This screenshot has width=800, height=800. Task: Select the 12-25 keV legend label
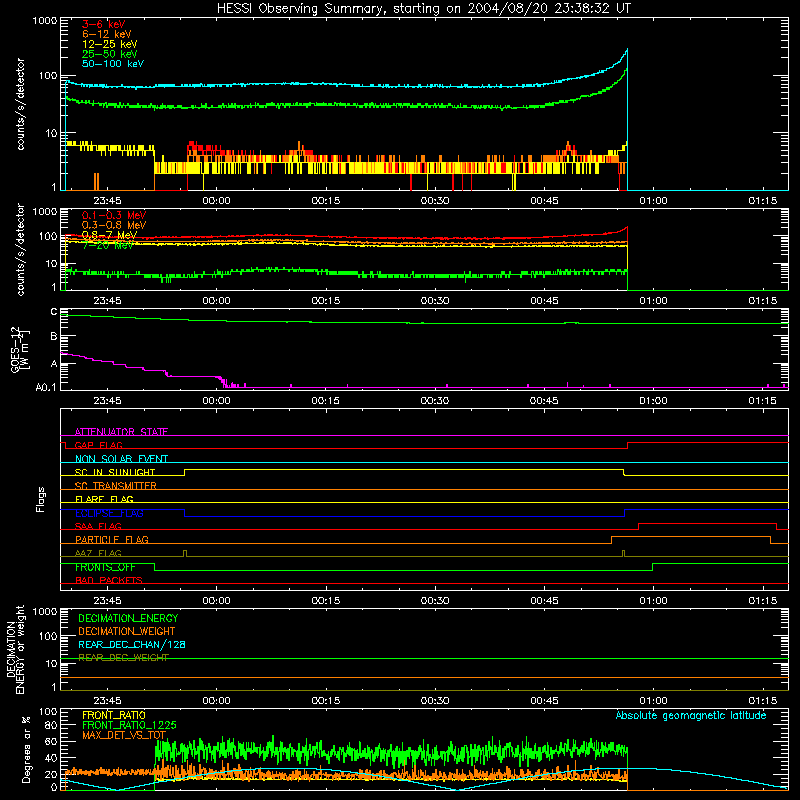pyautogui.click(x=109, y=44)
